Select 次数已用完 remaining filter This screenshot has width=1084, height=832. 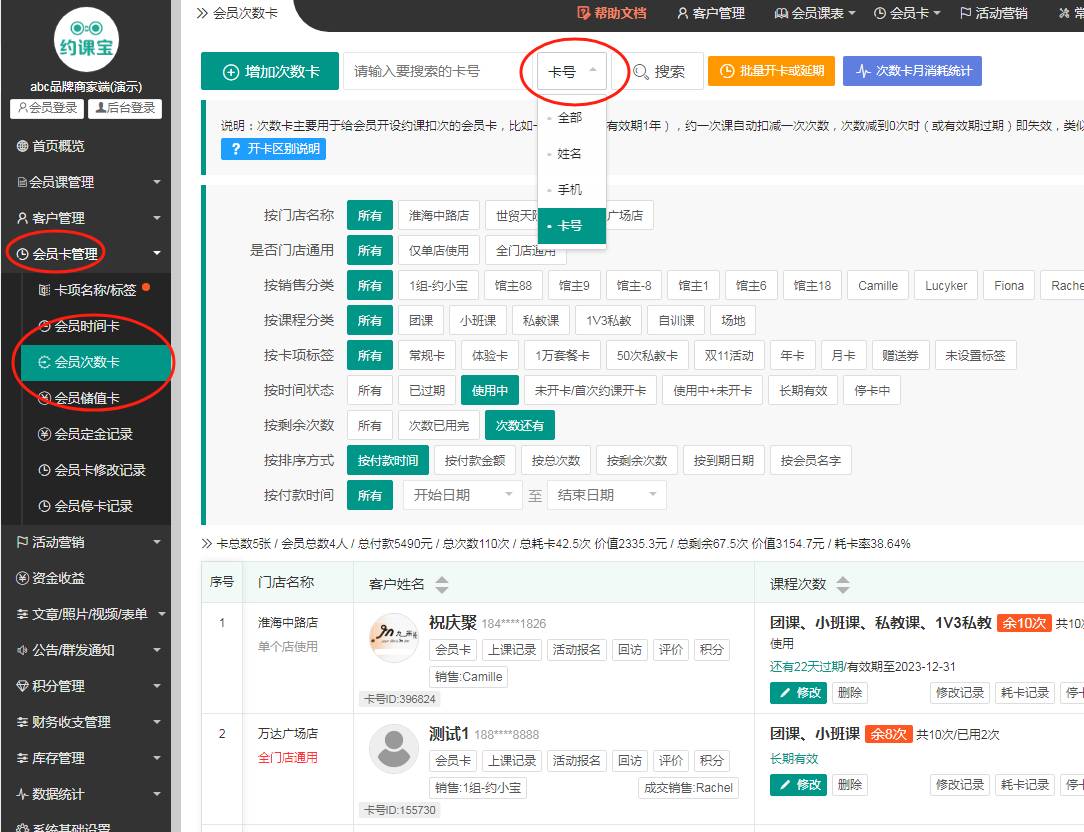tap(438, 425)
